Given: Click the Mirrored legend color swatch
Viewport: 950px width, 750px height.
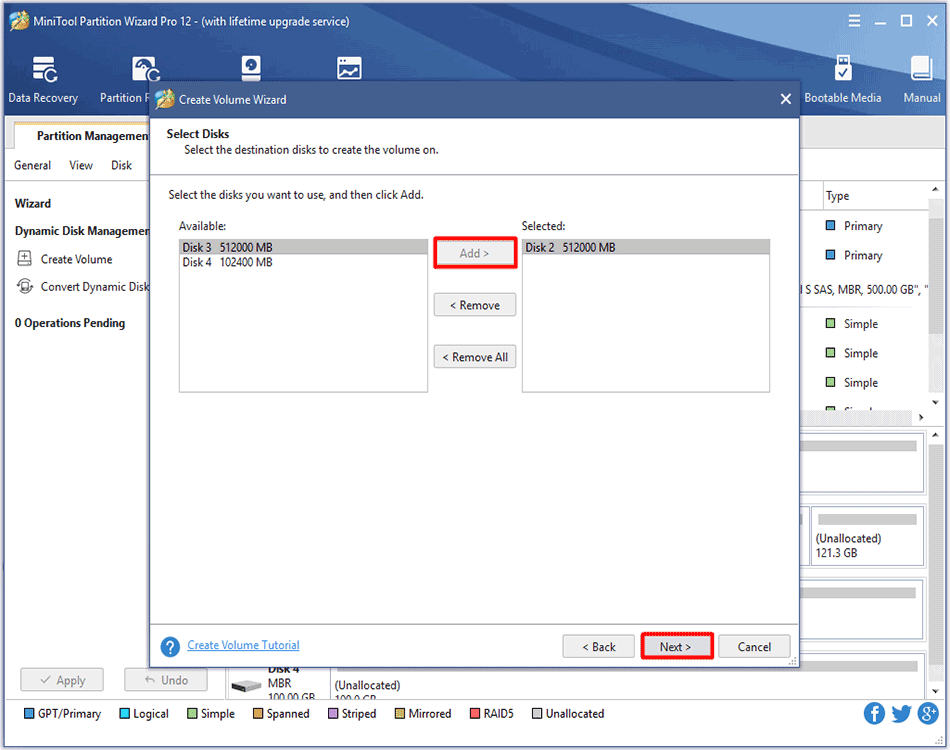Looking at the screenshot, I should pyautogui.click(x=399, y=713).
